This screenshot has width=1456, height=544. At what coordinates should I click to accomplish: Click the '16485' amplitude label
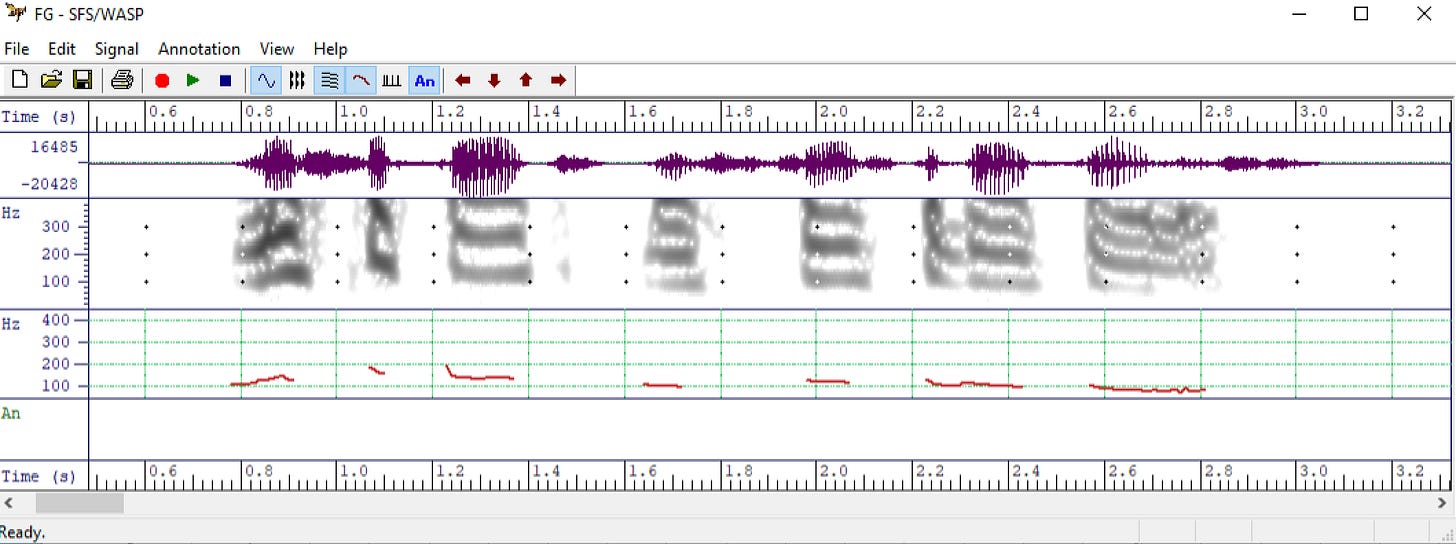(x=55, y=147)
